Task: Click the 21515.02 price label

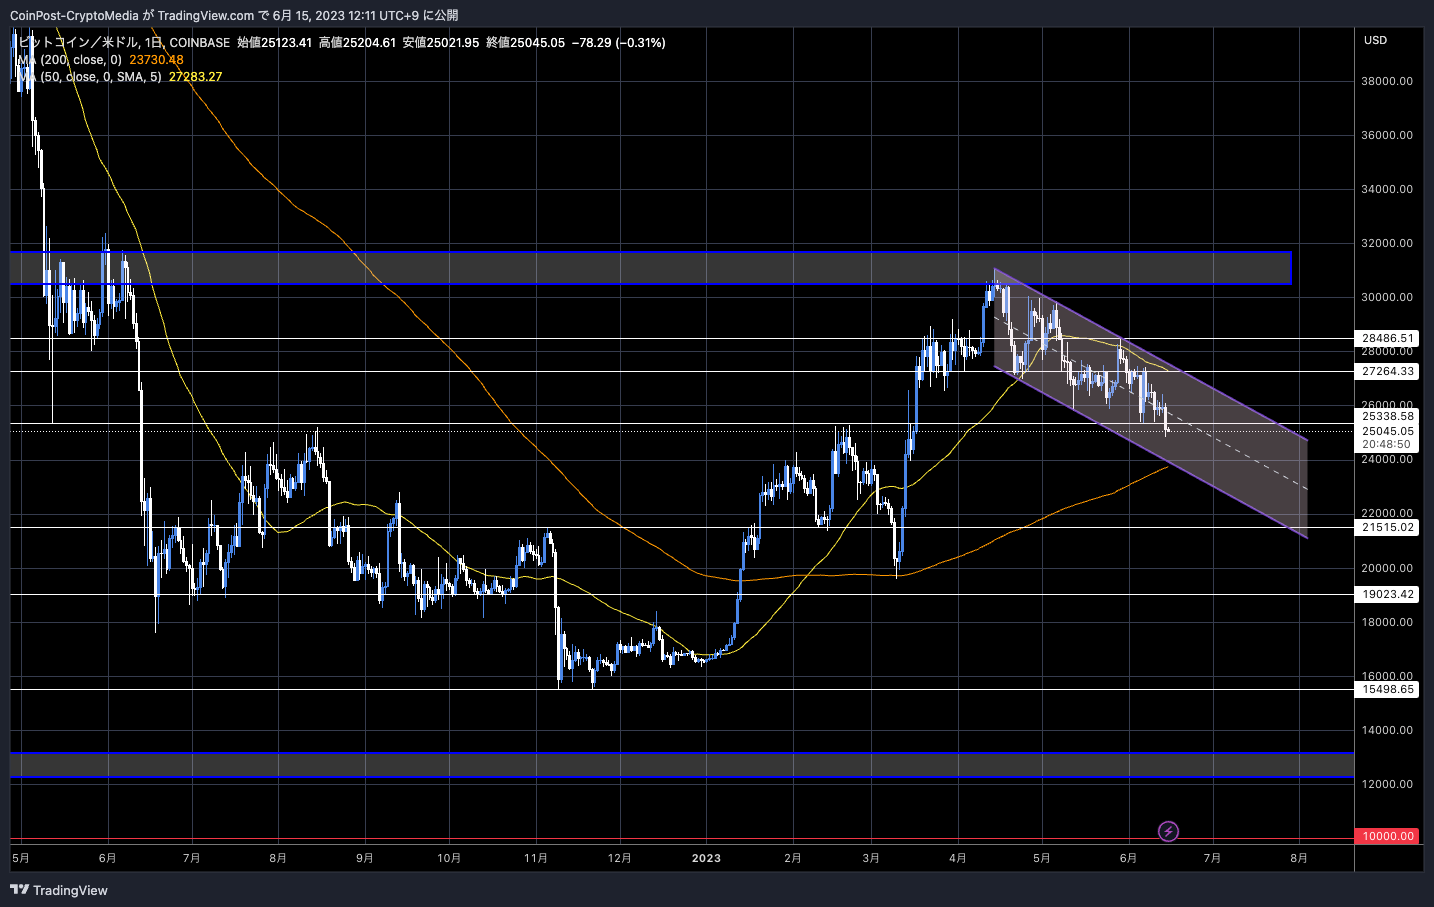Action: [1388, 527]
